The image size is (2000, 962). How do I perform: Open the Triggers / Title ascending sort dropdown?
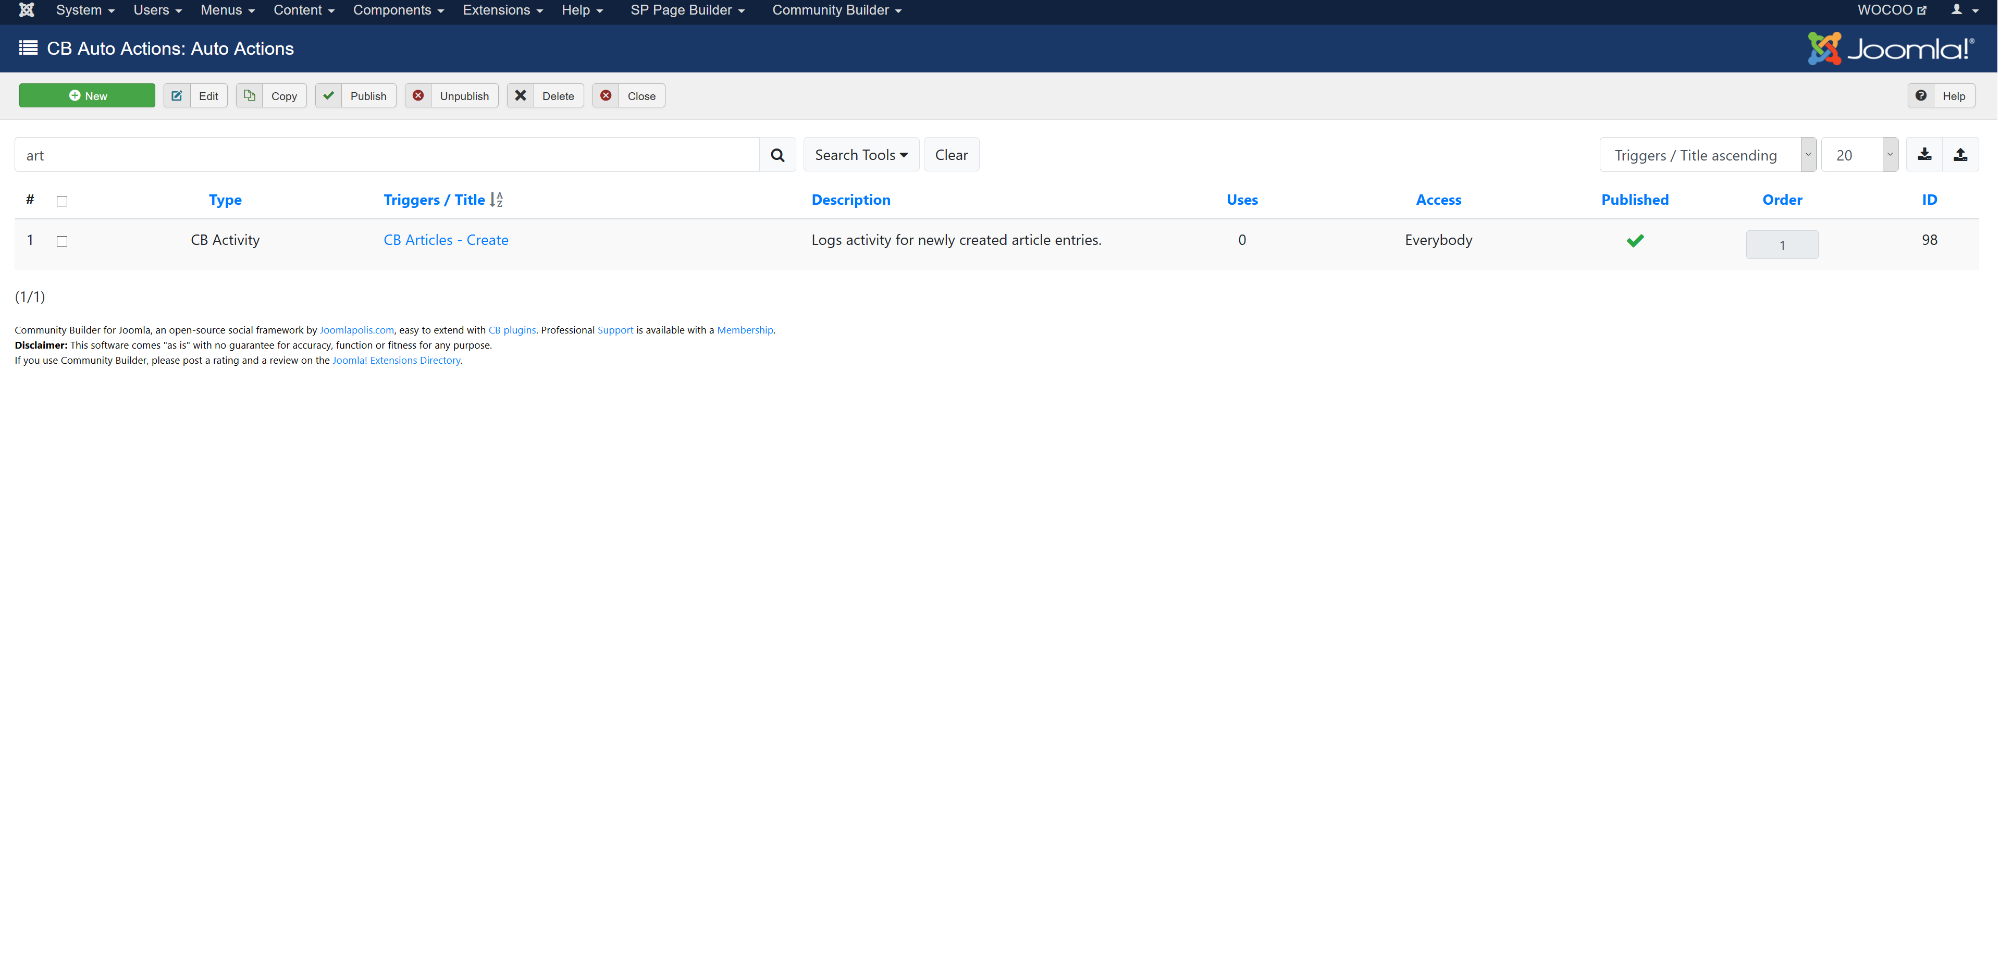coord(1708,155)
